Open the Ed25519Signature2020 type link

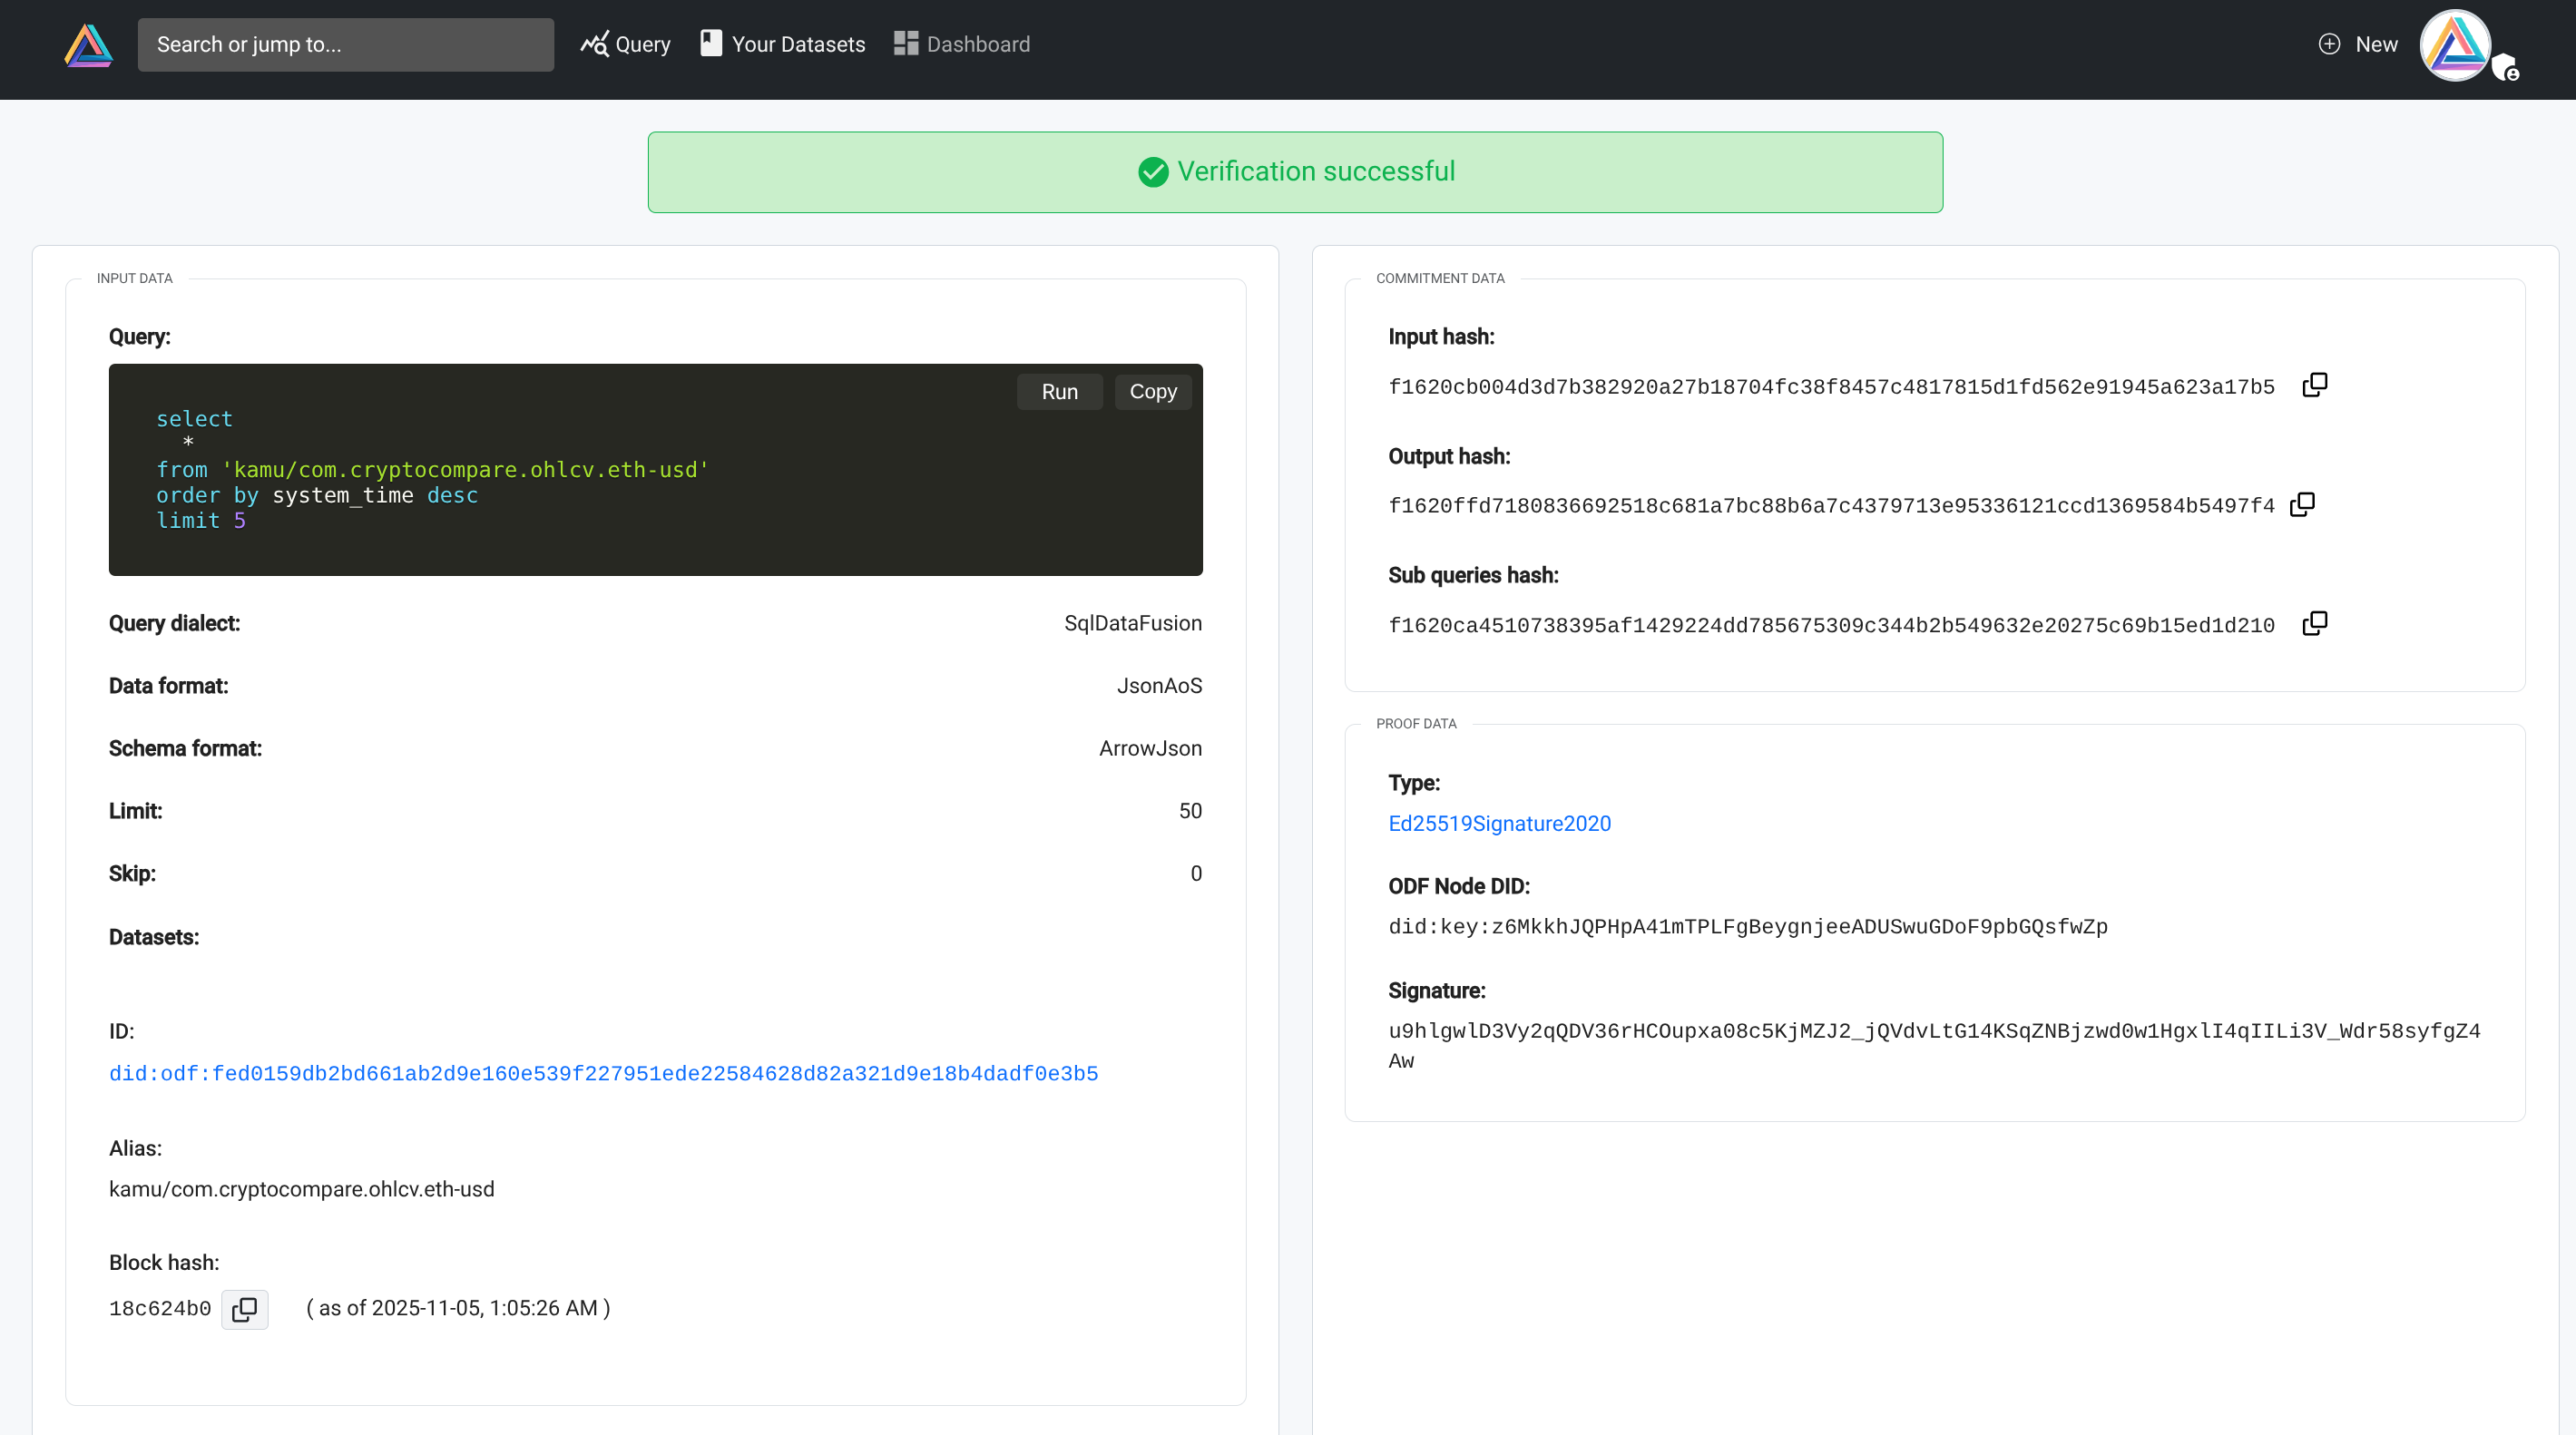[x=1499, y=823]
